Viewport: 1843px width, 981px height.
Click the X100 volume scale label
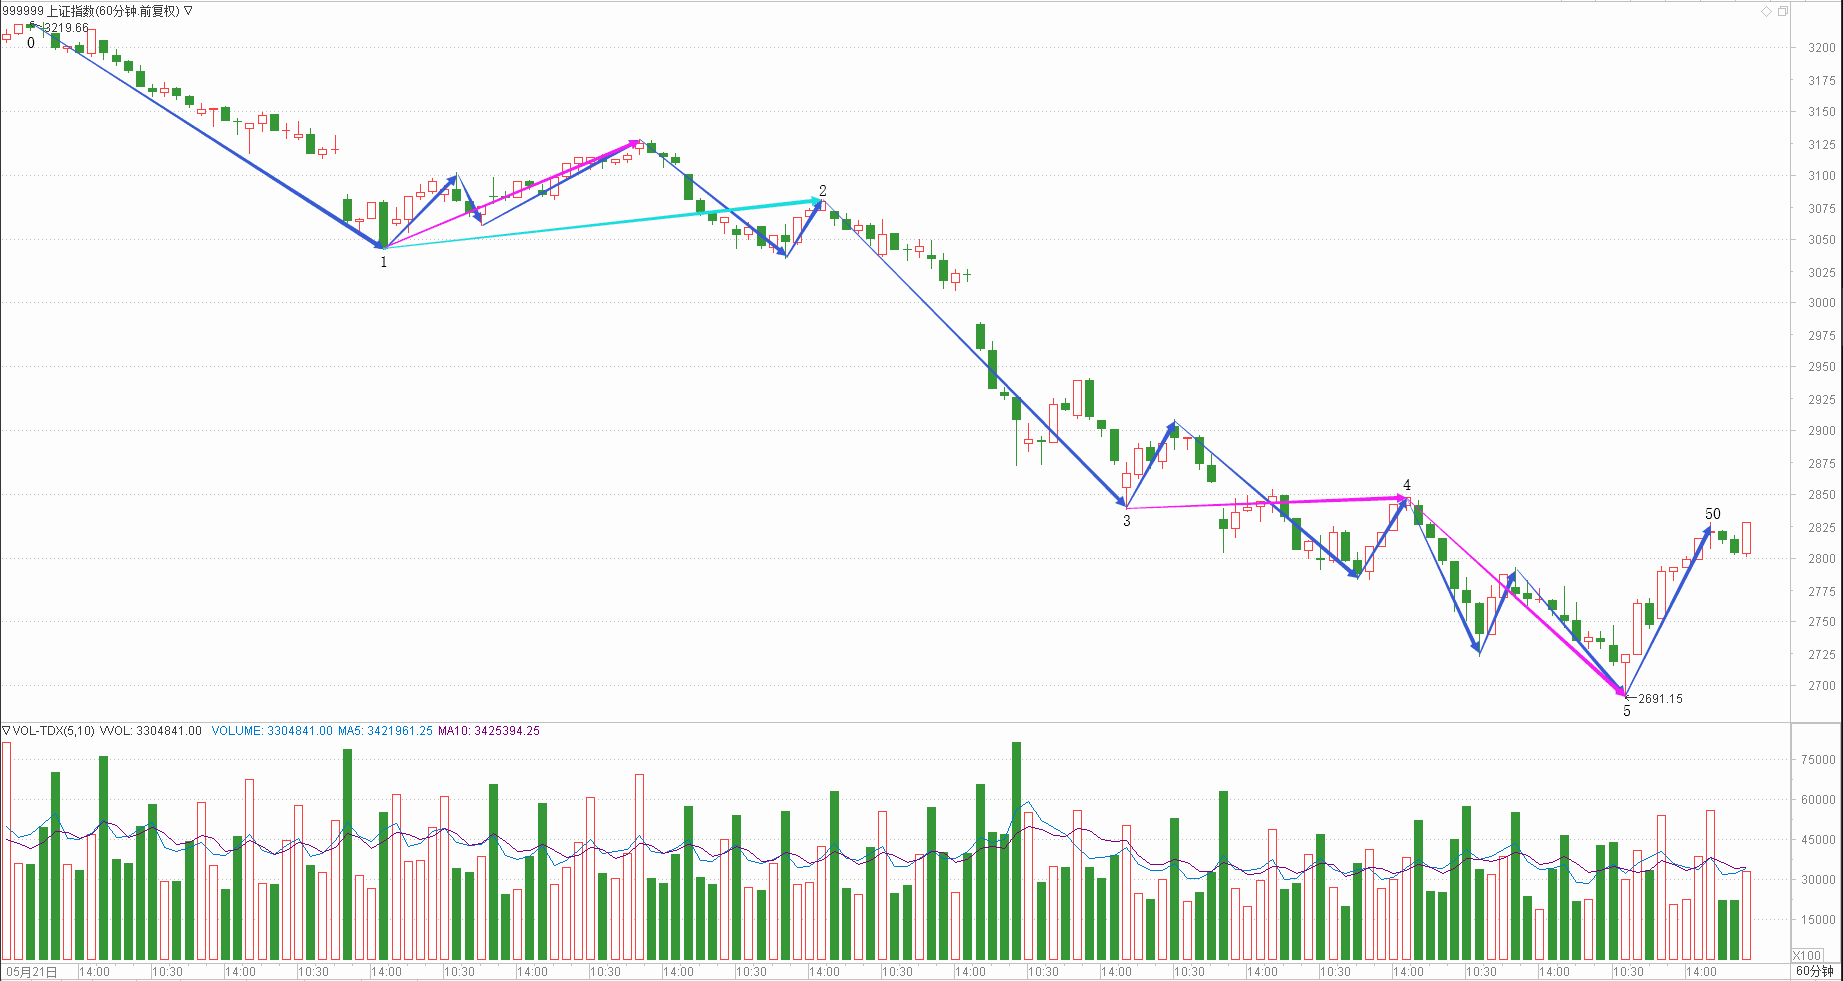point(1807,955)
